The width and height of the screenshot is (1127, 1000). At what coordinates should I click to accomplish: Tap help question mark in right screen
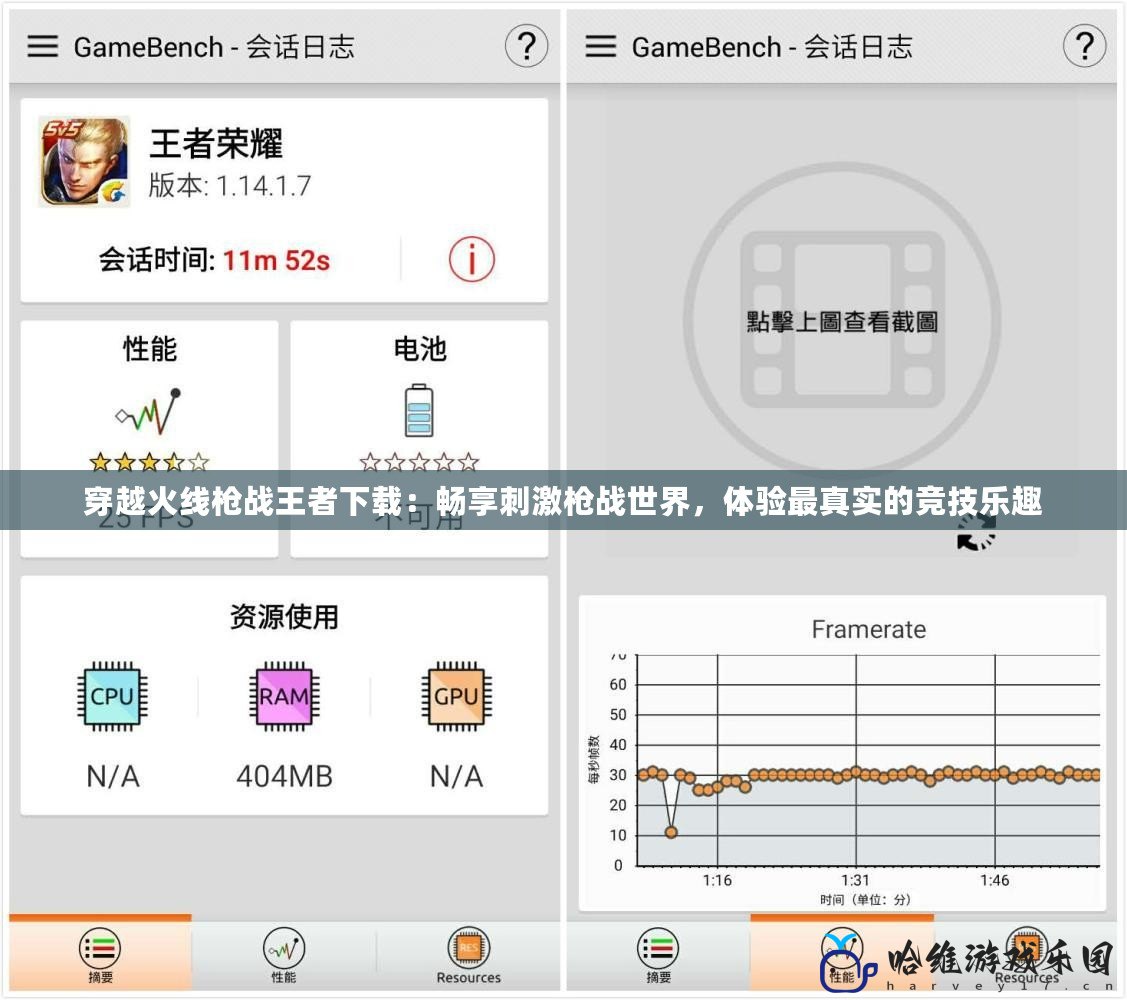1084,46
